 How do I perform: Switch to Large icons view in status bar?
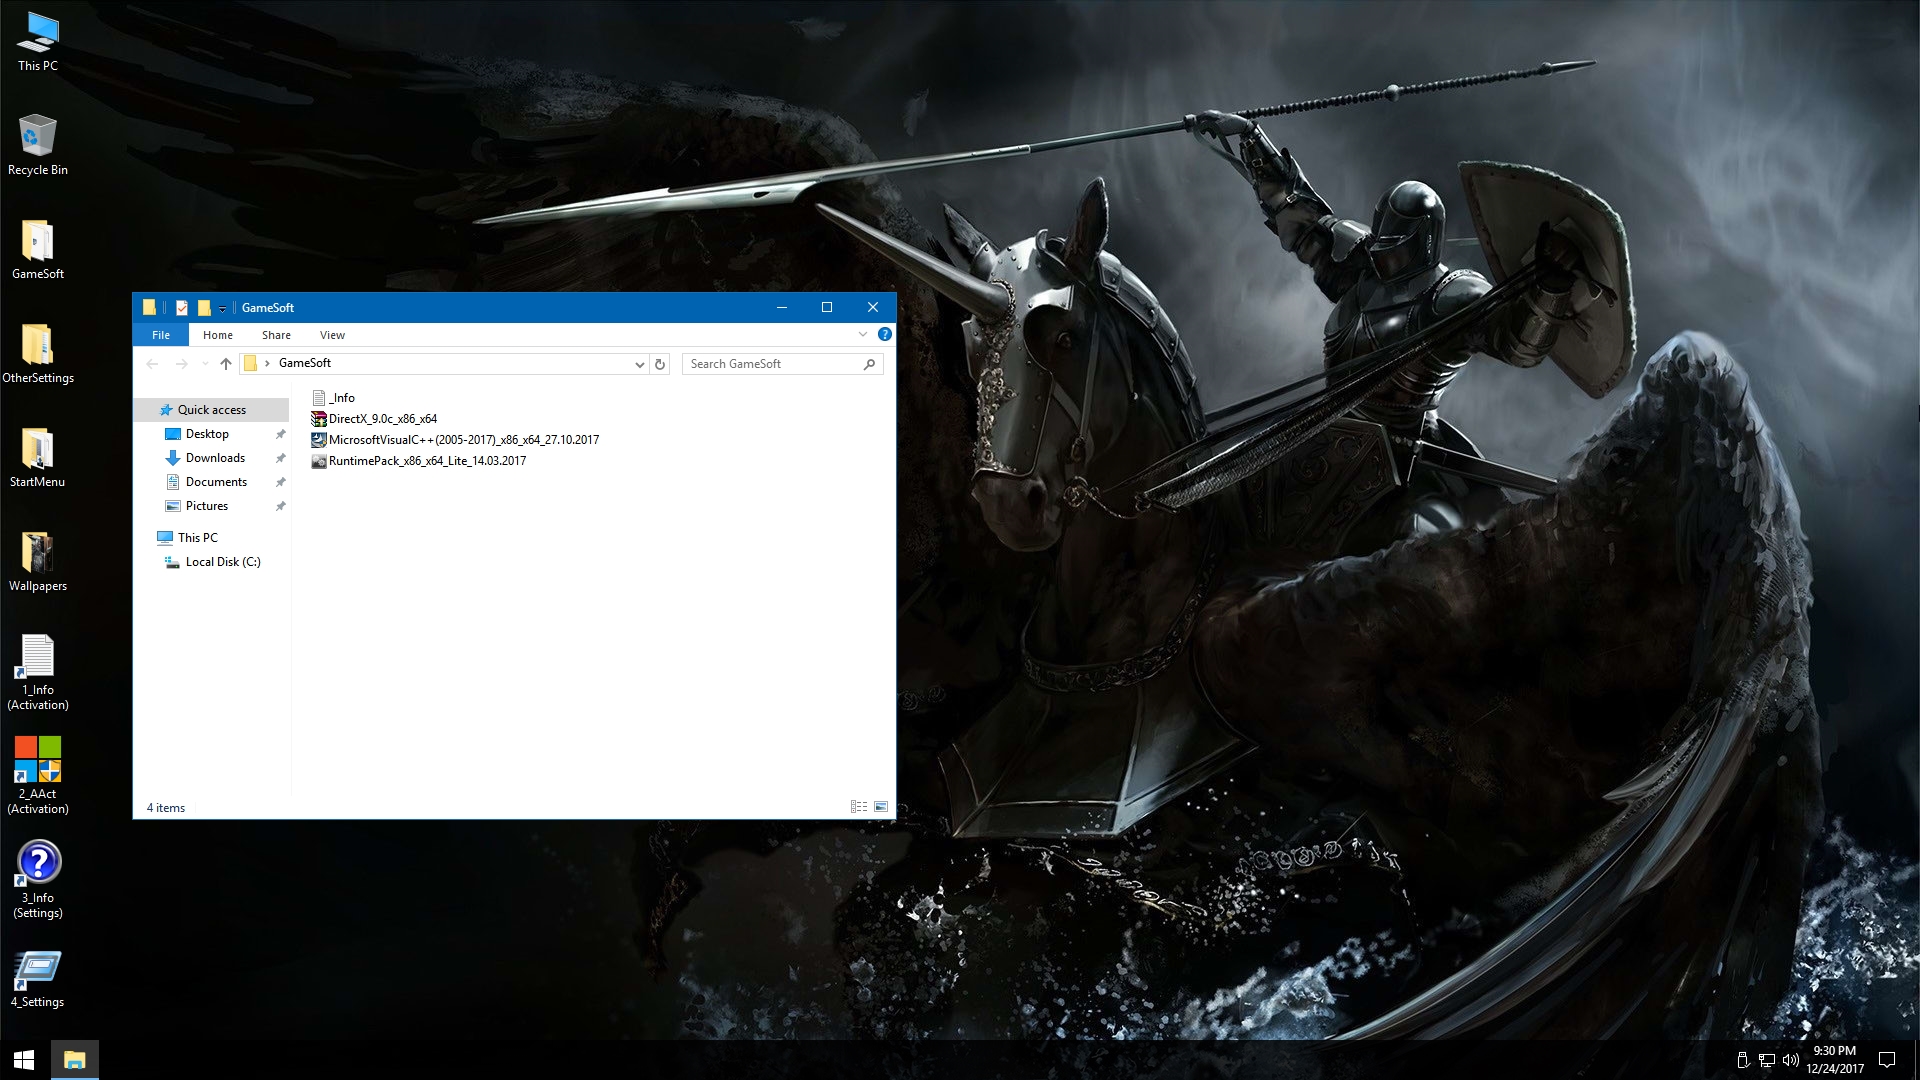click(x=881, y=807)
